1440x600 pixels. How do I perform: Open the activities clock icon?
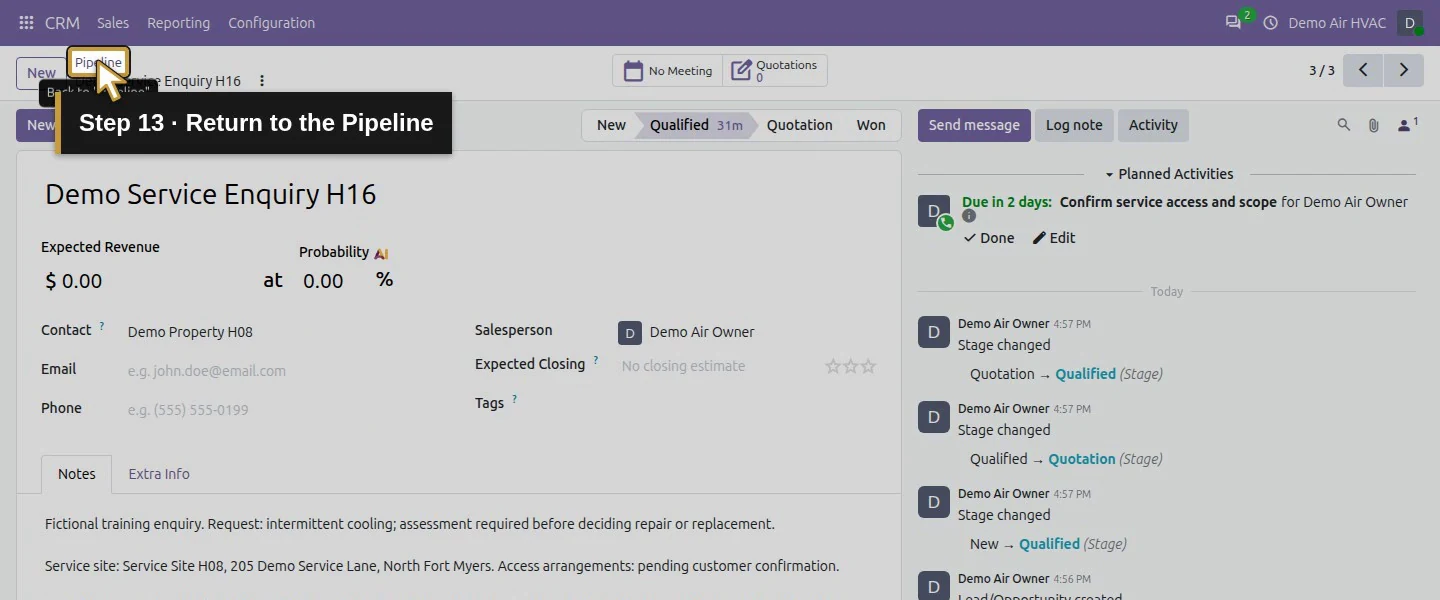tap(1271, 23)
